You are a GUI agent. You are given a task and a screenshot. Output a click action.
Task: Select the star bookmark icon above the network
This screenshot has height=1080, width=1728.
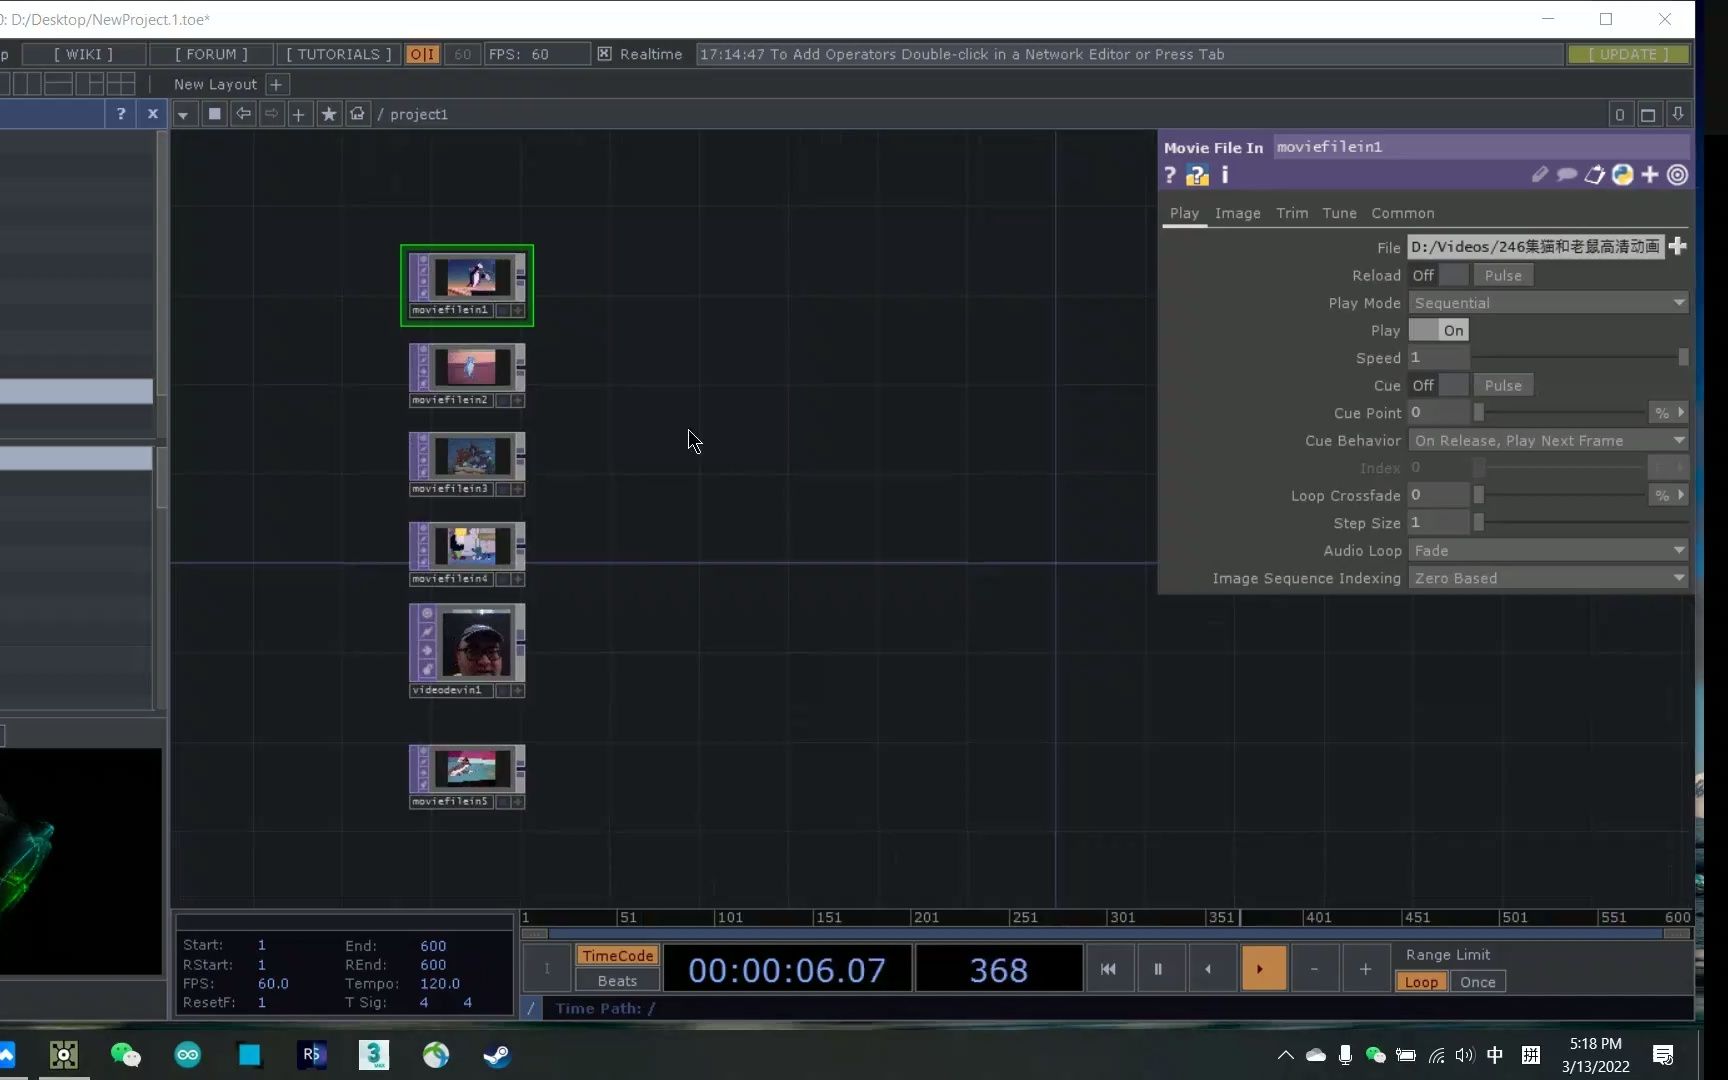pos(329,114)
